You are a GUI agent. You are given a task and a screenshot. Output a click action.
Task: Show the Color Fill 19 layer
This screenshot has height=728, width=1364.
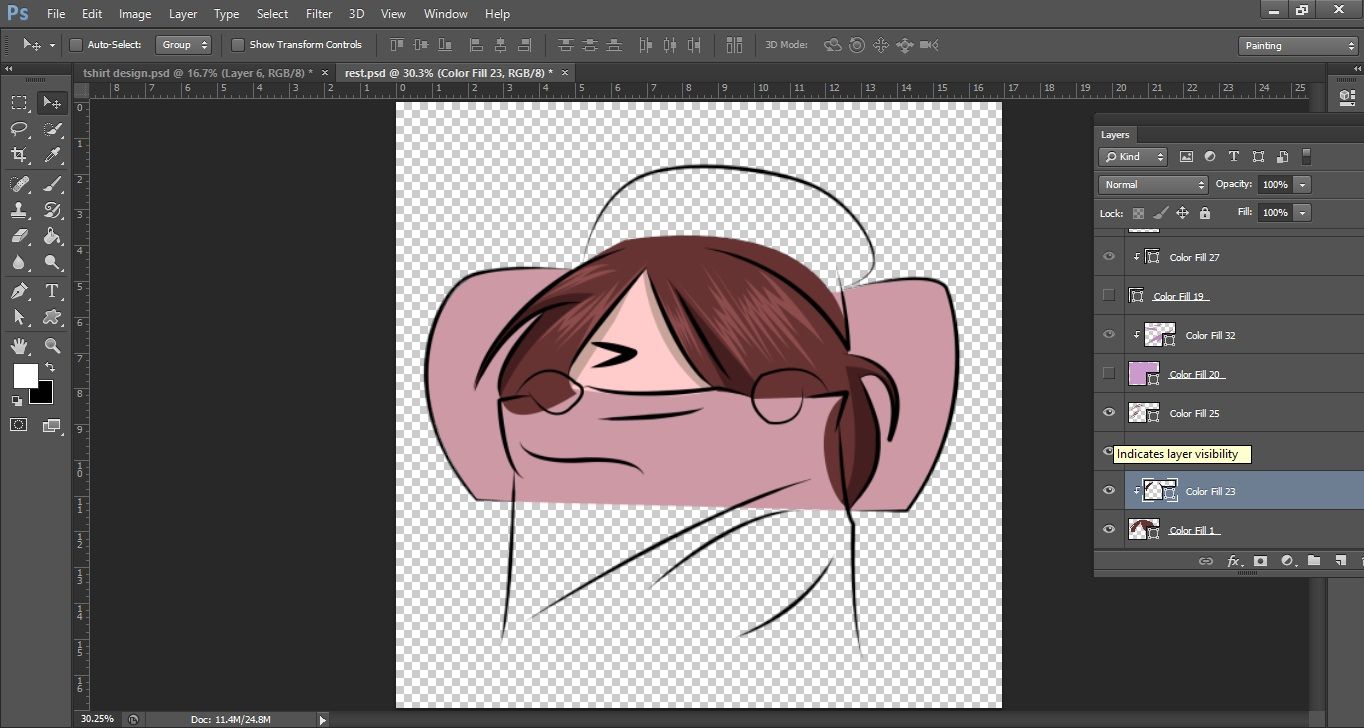[1108, 295]
